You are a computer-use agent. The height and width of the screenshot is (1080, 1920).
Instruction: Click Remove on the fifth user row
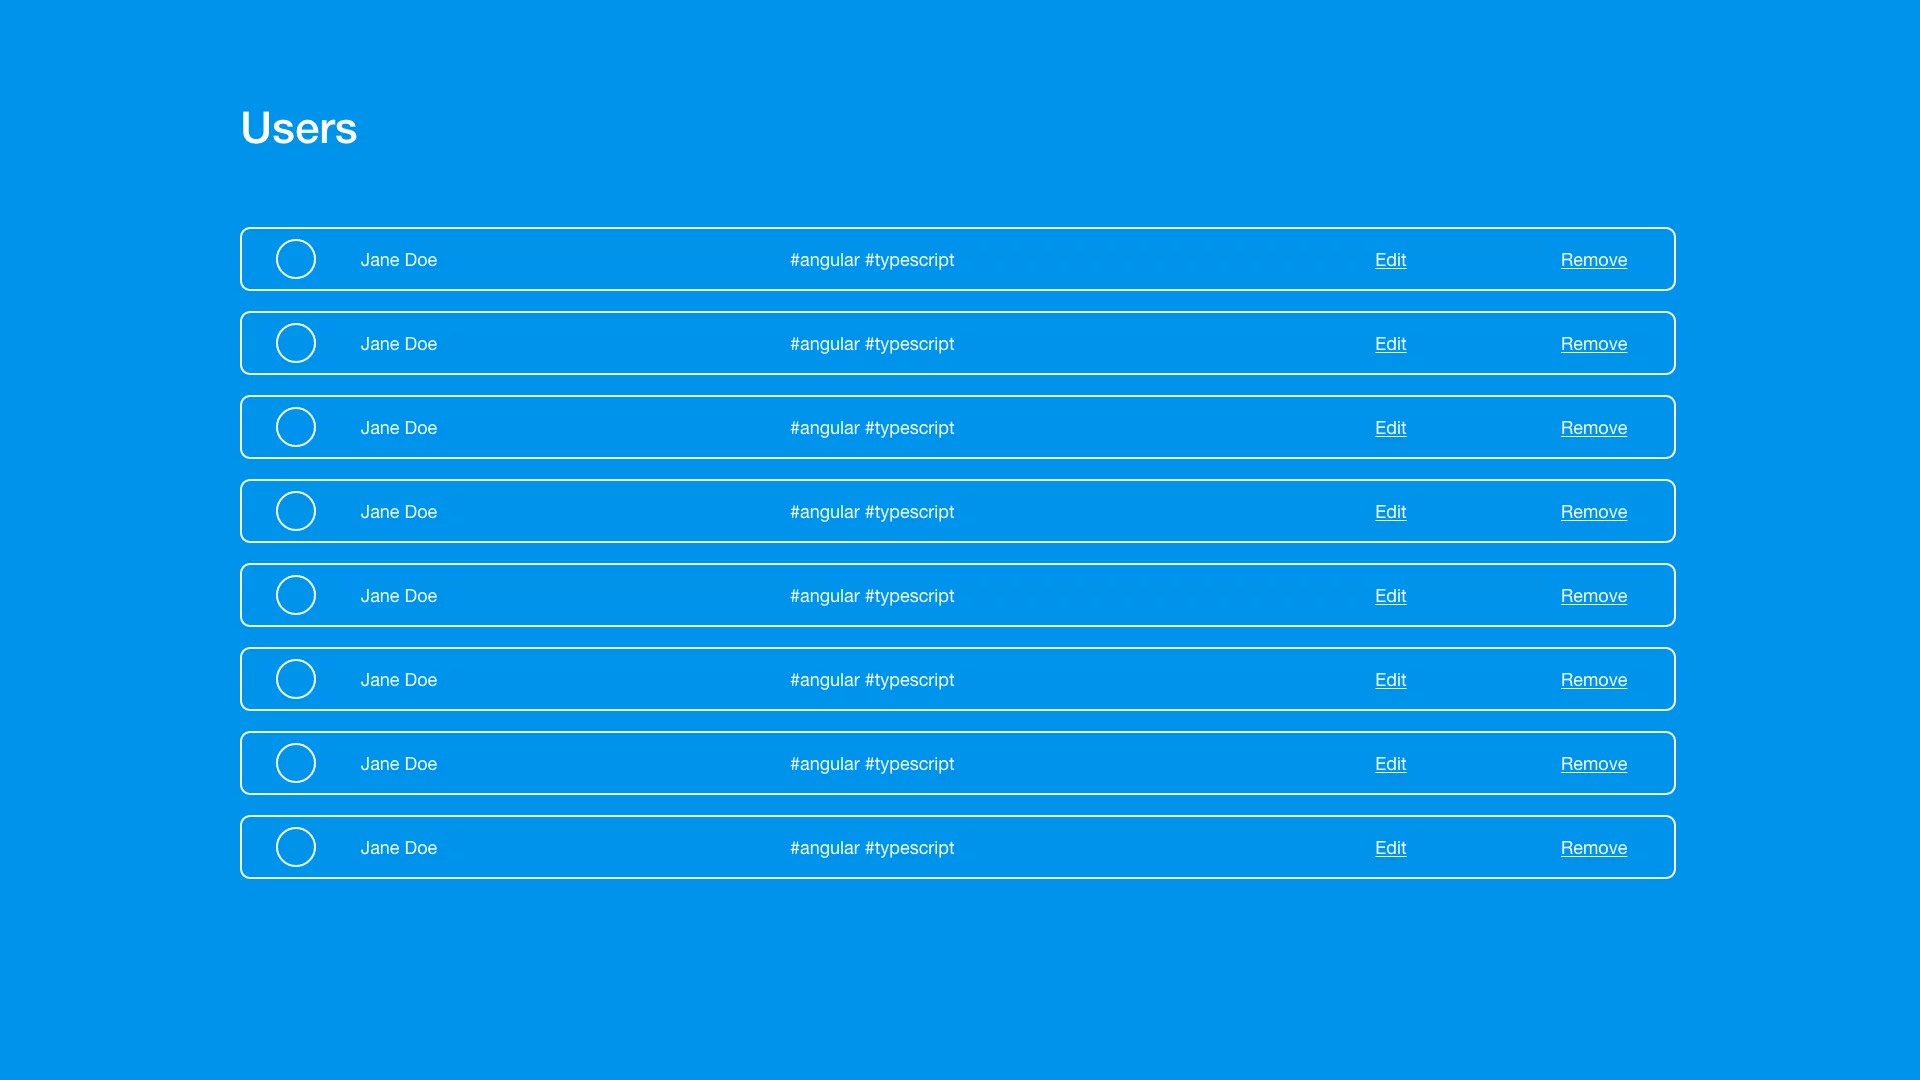point(1593,595)
